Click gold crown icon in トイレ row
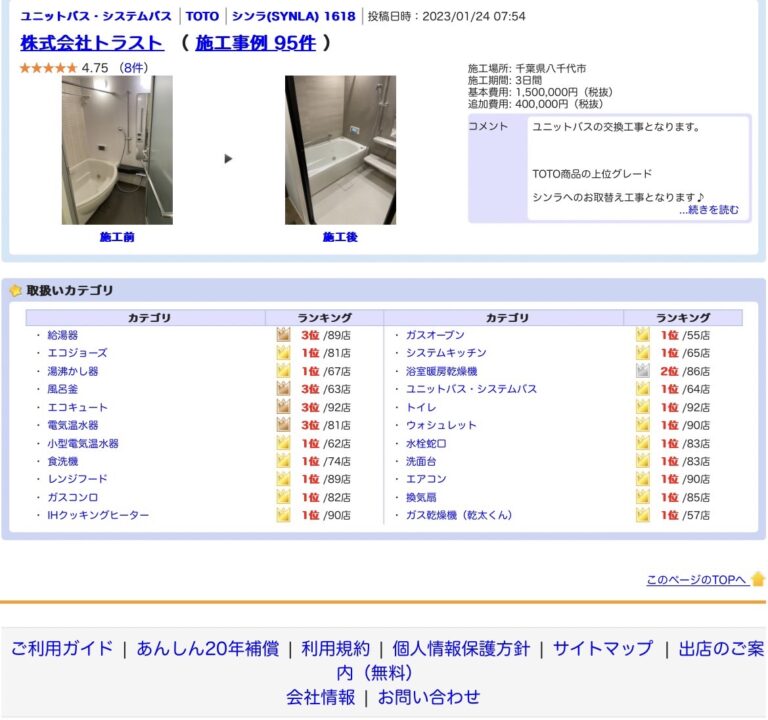 click(x=643, y=407)
